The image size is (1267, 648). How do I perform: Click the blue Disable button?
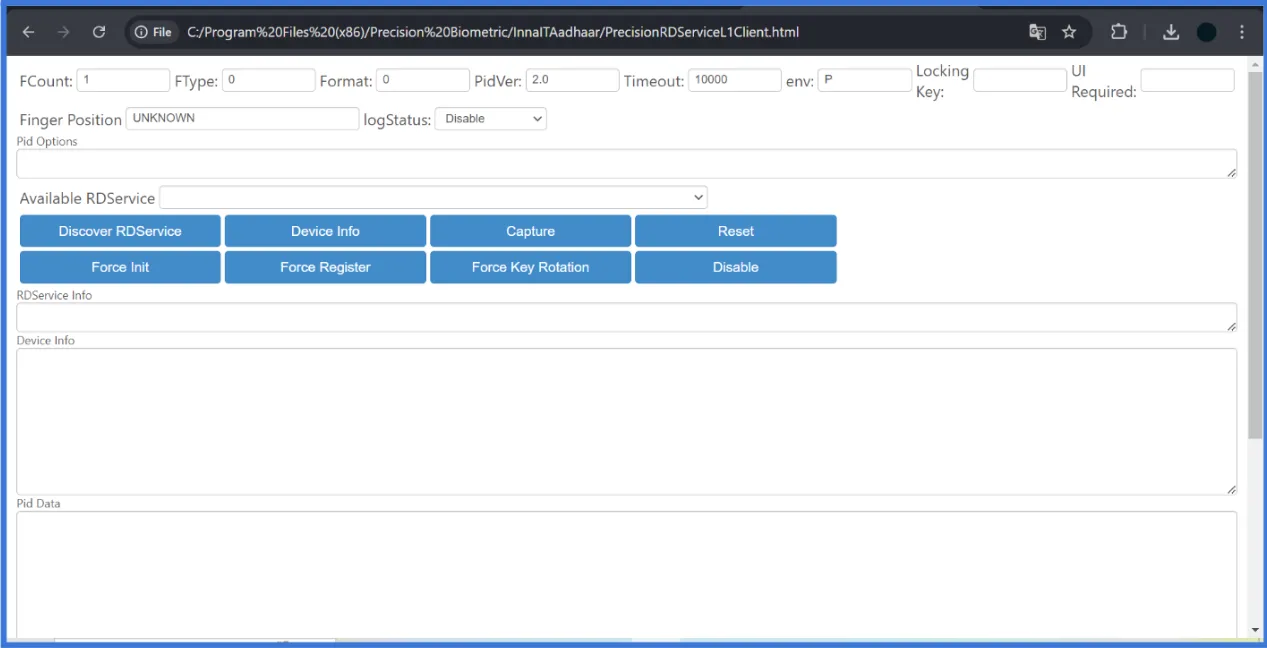[735, 267]
